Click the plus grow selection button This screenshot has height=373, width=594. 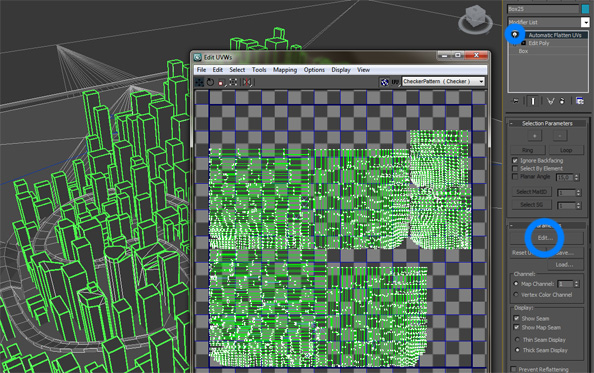click(535, 136)
